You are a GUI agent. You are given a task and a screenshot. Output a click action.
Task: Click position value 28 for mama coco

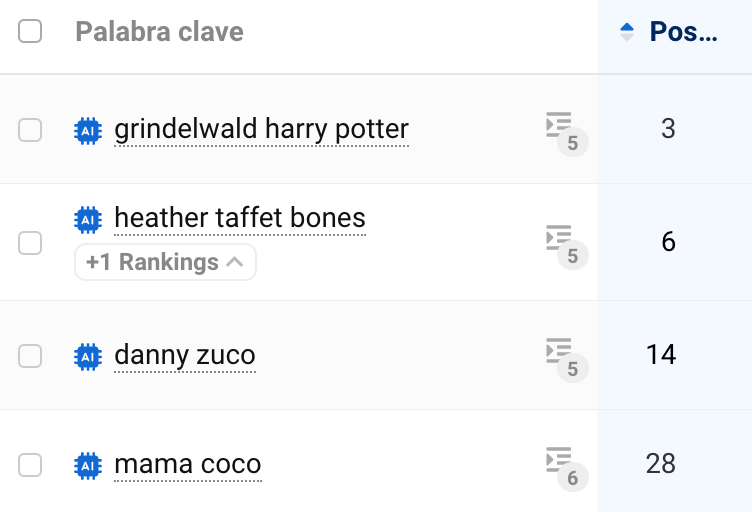point(661,464)
